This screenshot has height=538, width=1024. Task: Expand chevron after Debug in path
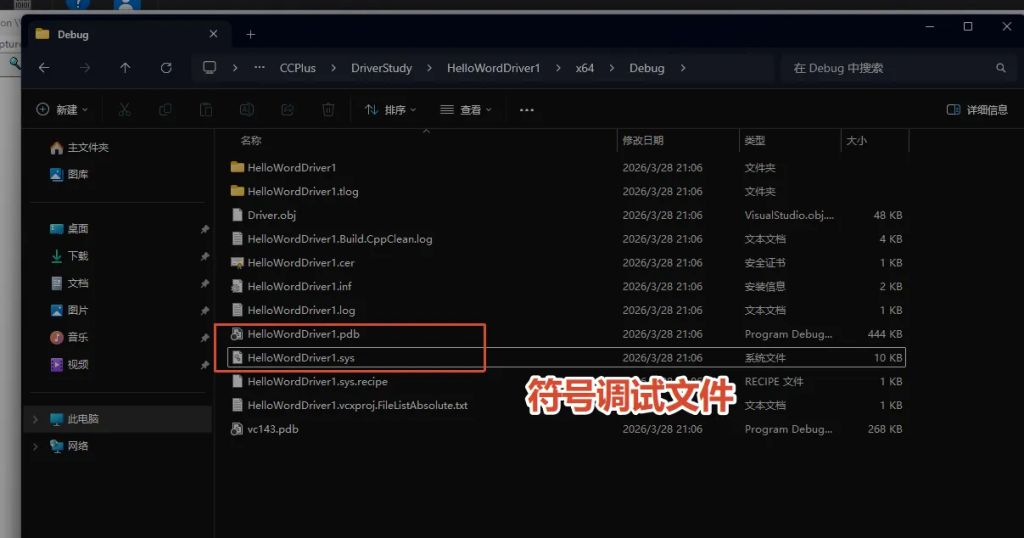[682, 68]
